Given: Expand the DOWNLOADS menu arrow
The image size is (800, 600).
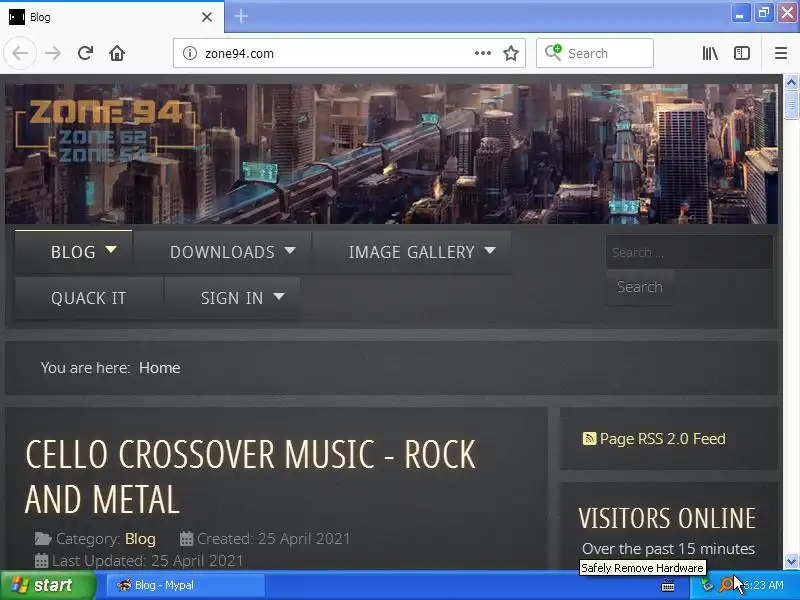Looking at the screenshot, I should point(290,251).
